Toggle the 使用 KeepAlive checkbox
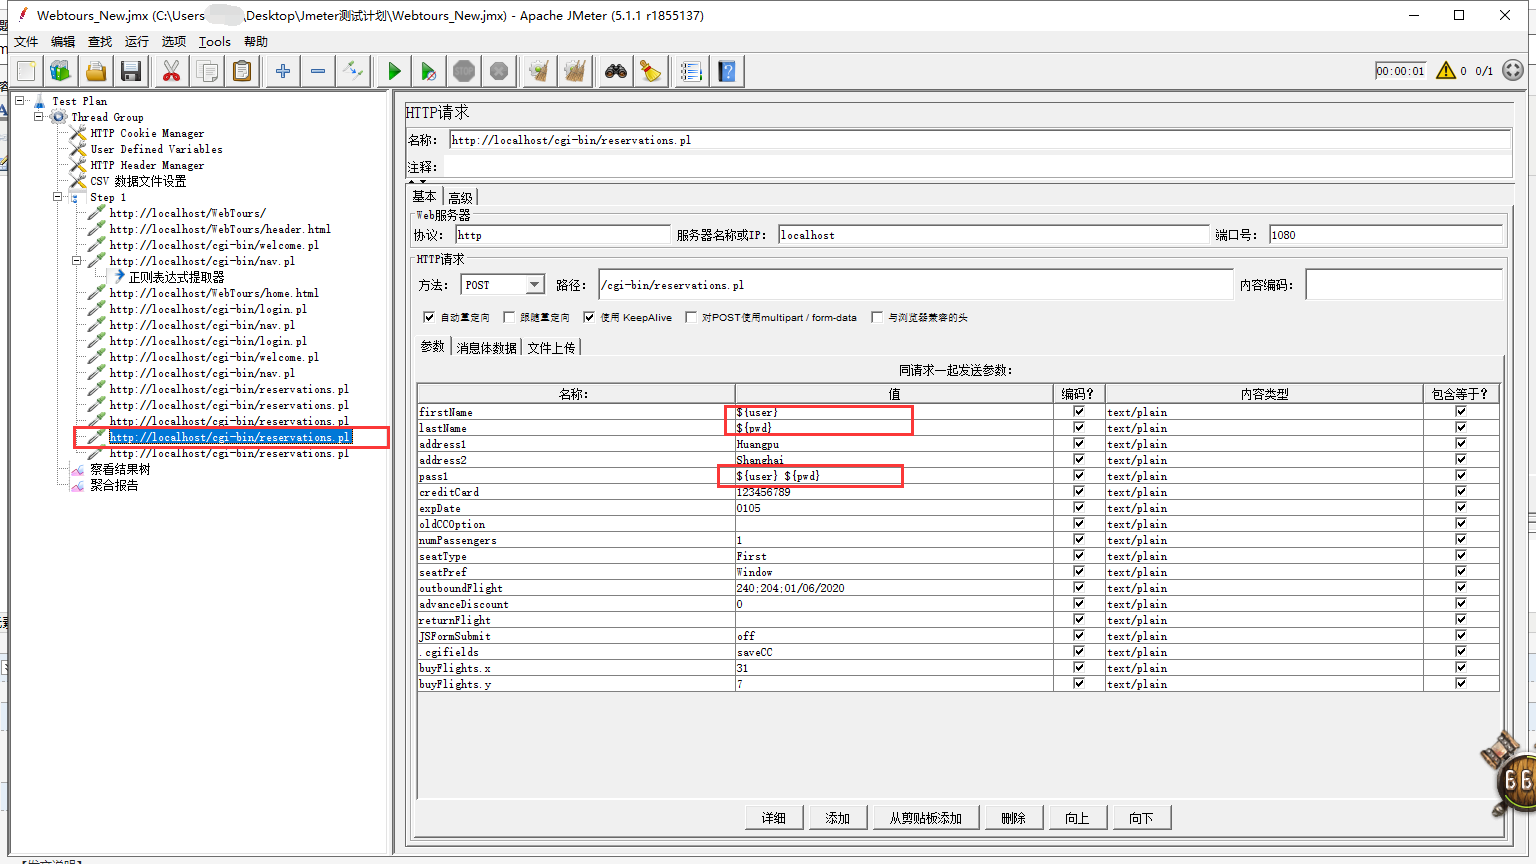1536x864 pixels. click(x=589, y=317)
